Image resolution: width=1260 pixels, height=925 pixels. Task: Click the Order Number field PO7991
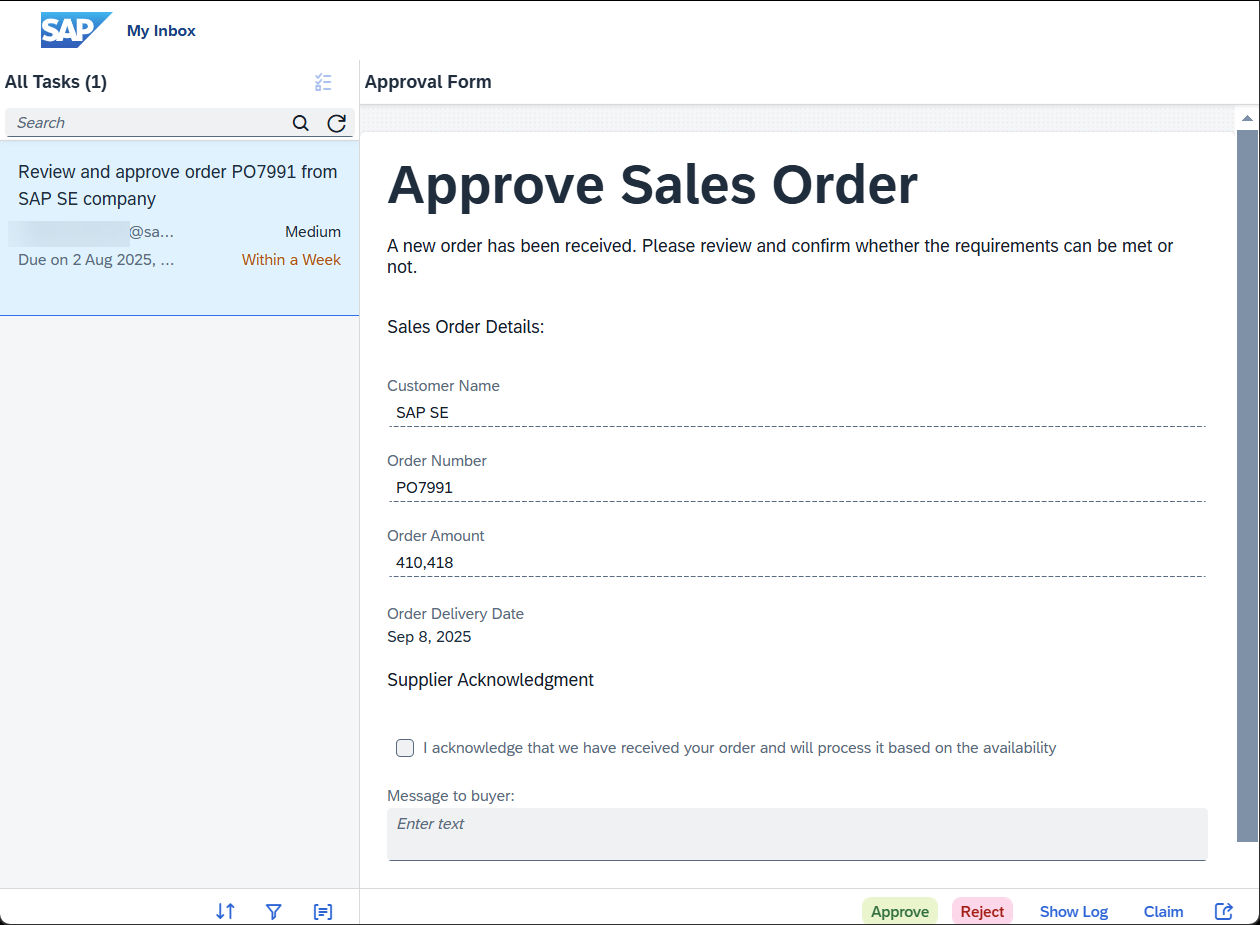(x=797, y=487)
